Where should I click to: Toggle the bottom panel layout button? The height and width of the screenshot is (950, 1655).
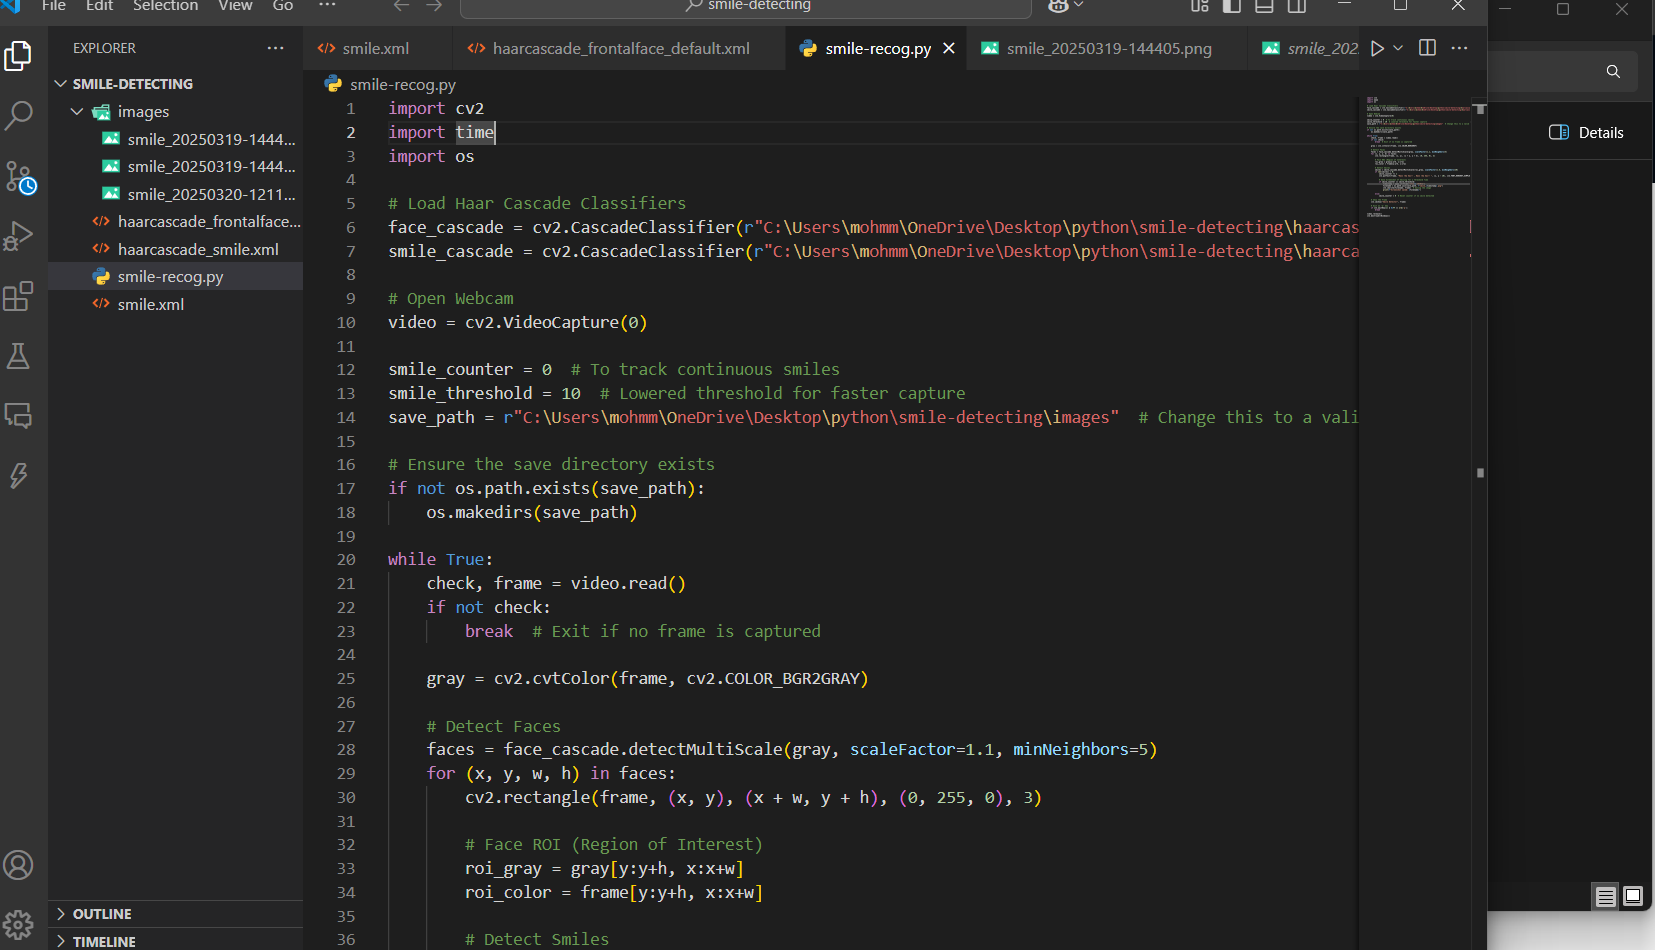(x=1264, y=6)
